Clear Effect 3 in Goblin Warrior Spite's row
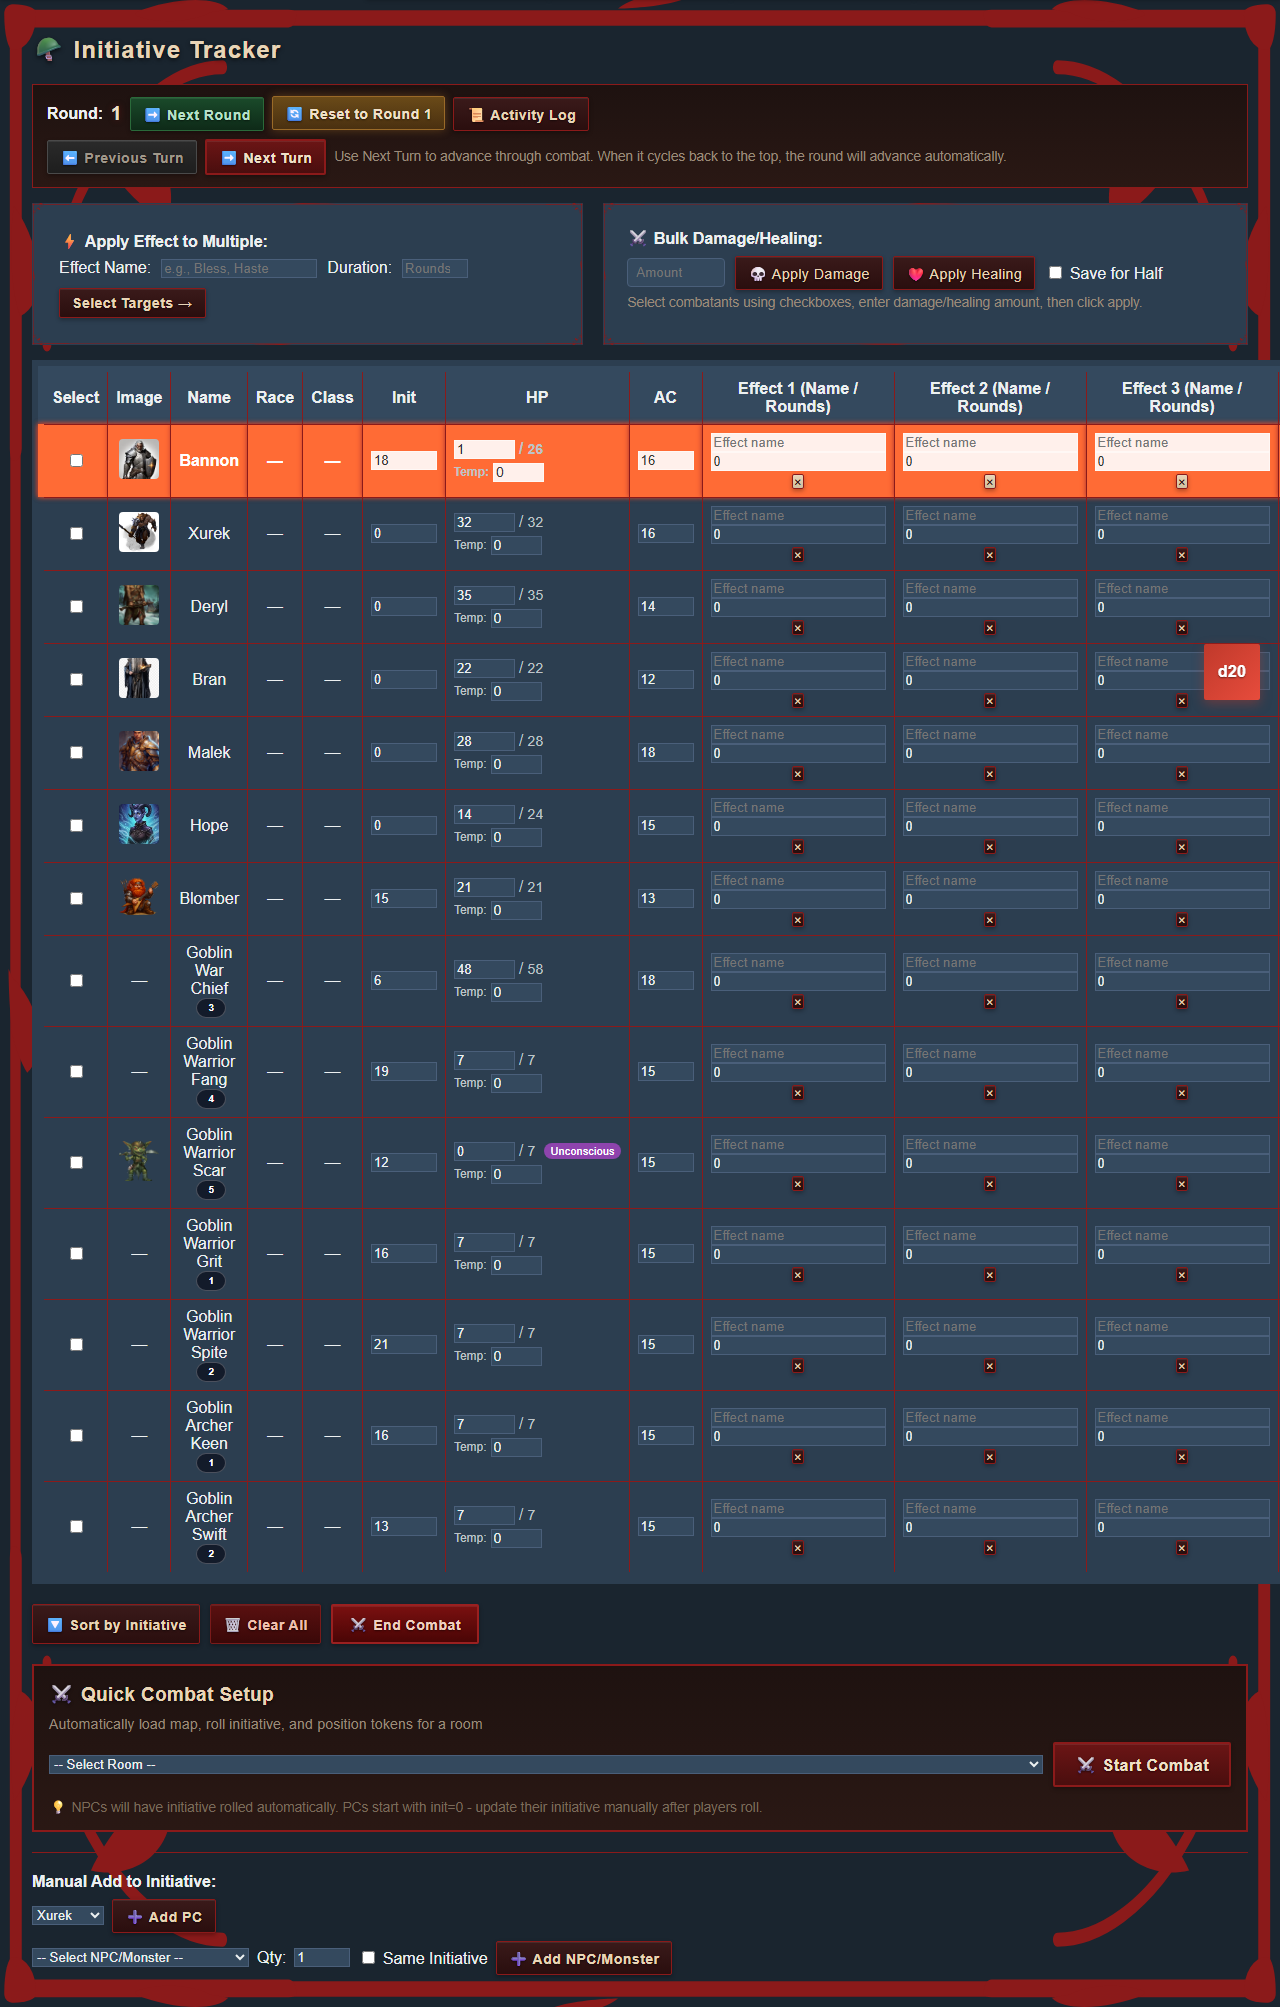 (x=1182, y=1366)
